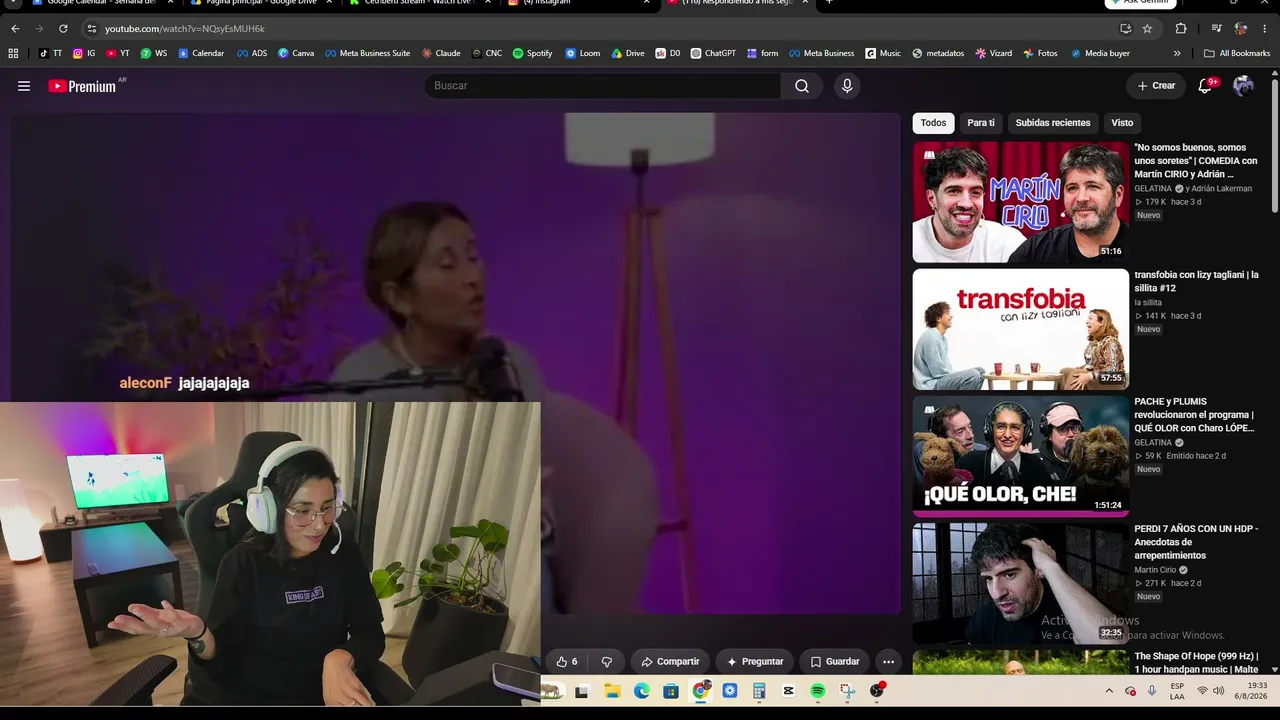
Task: Open Spotify from the taskbar
Action: 818,691
